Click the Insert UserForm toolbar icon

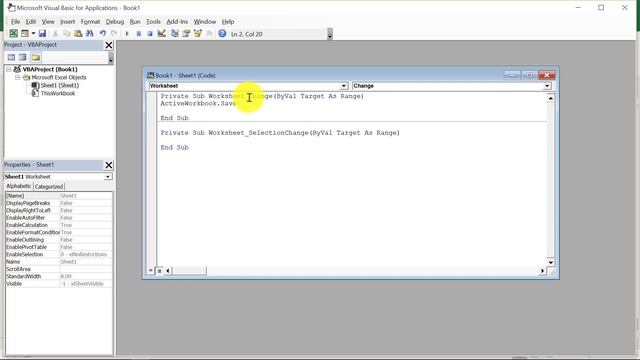click(25, 33)
